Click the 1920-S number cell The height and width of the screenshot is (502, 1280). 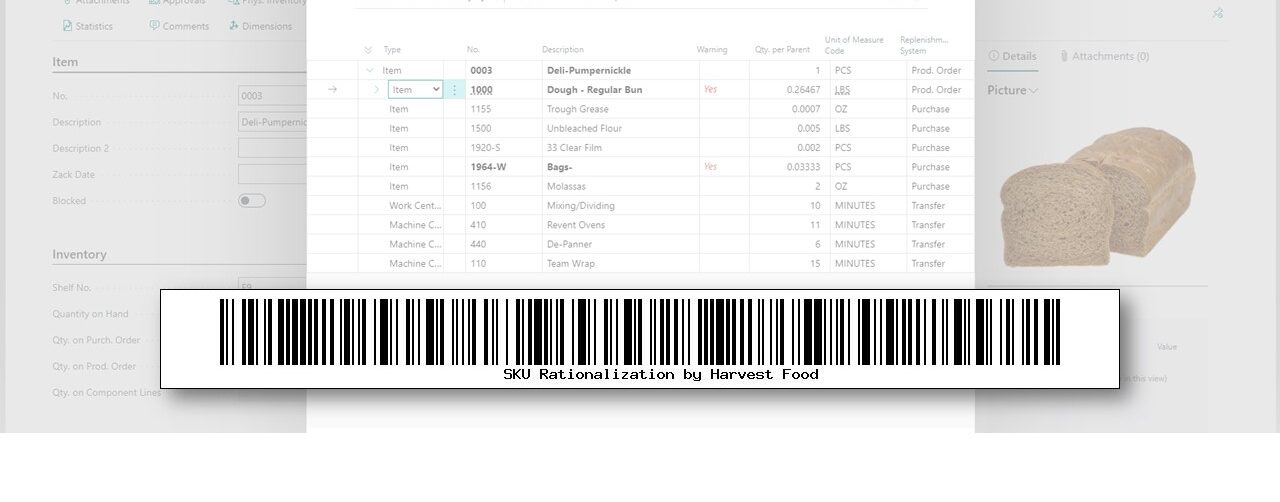(504, 148)
